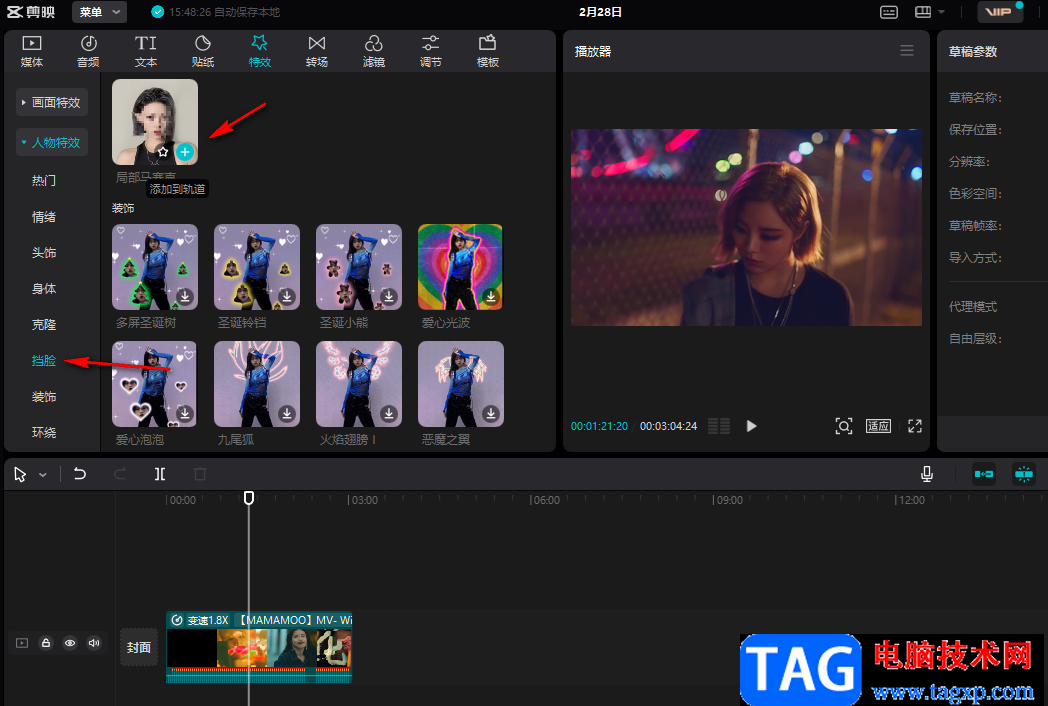This screenshot has width=1048, height=706.
Task: Open the 滤镜 filters tab
Action: 374,51
